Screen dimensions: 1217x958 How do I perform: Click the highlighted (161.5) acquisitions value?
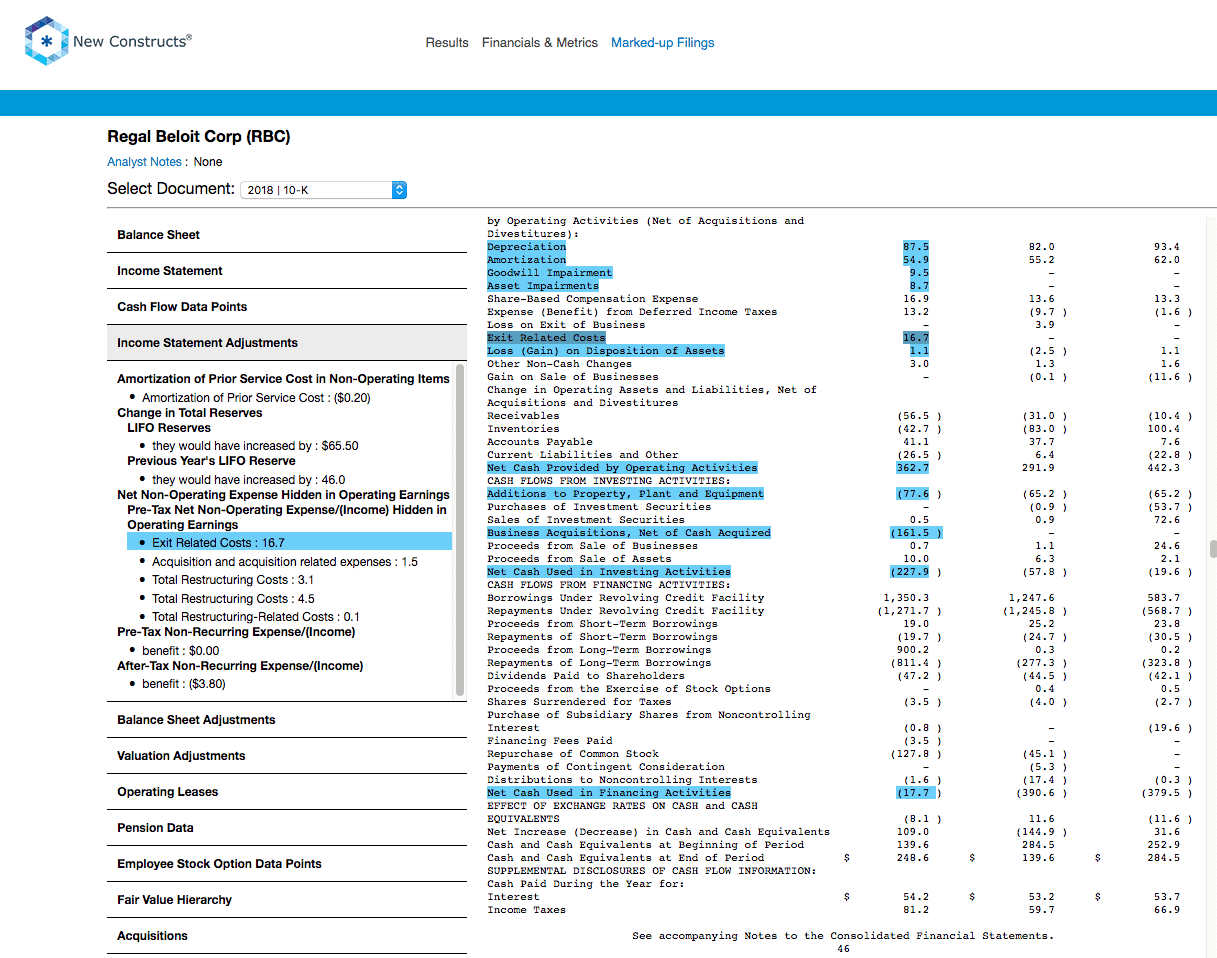(x=916, y=533)
